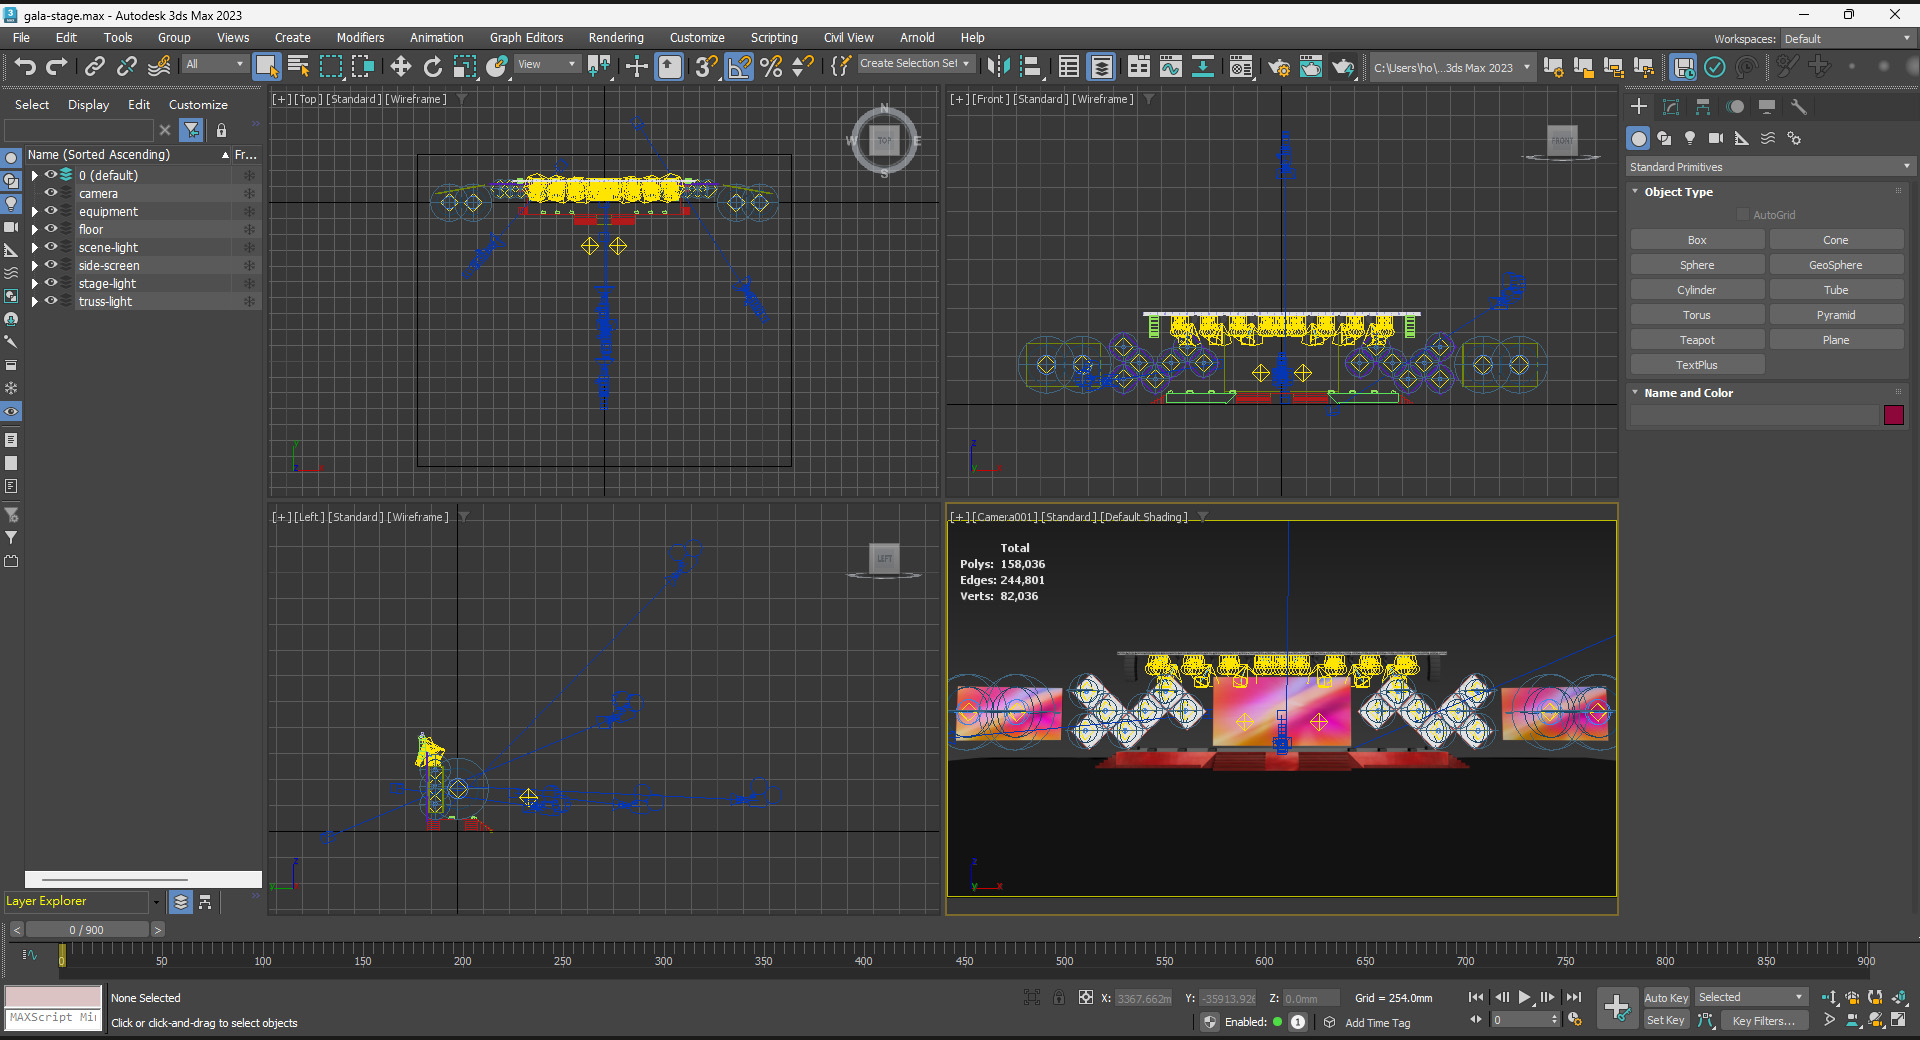Click the Undo arrow icon
The width and height of the screenshot is (1920, 1040).
pos(25,67)
